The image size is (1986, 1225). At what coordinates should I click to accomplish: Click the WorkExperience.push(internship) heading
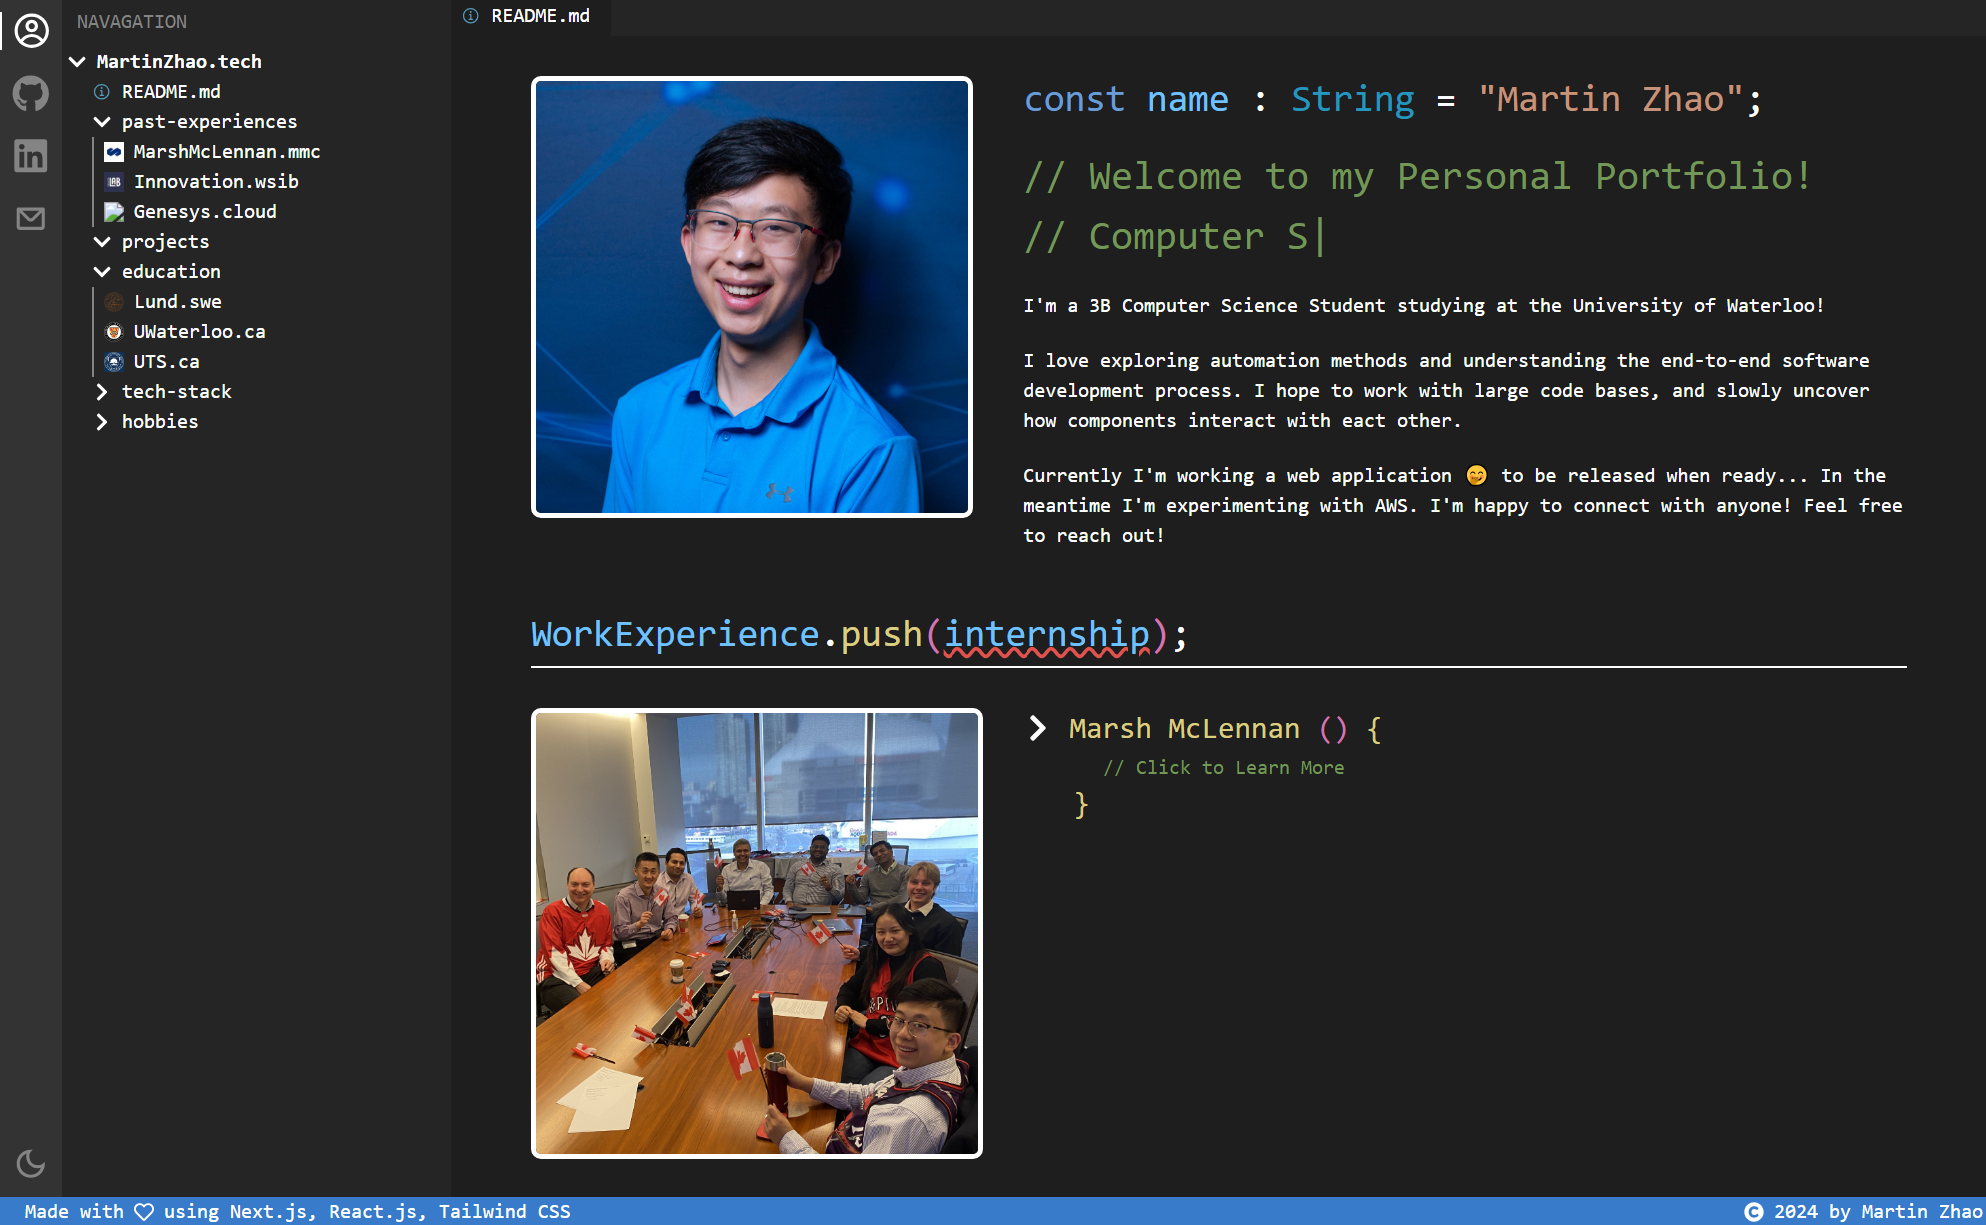tap(860, 635)
